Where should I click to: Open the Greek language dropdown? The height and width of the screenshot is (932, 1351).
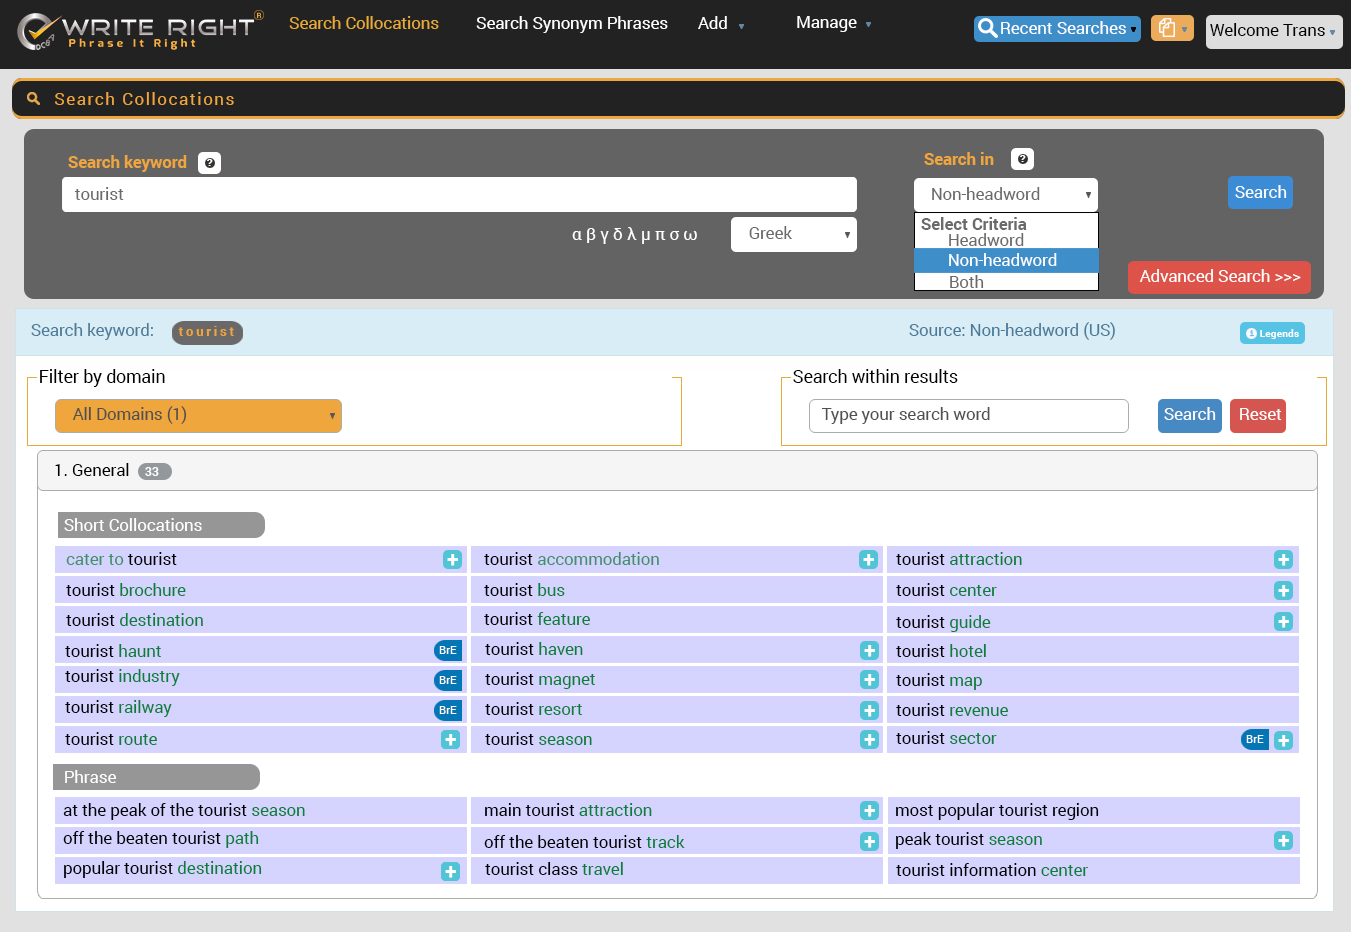click(793, 234)
